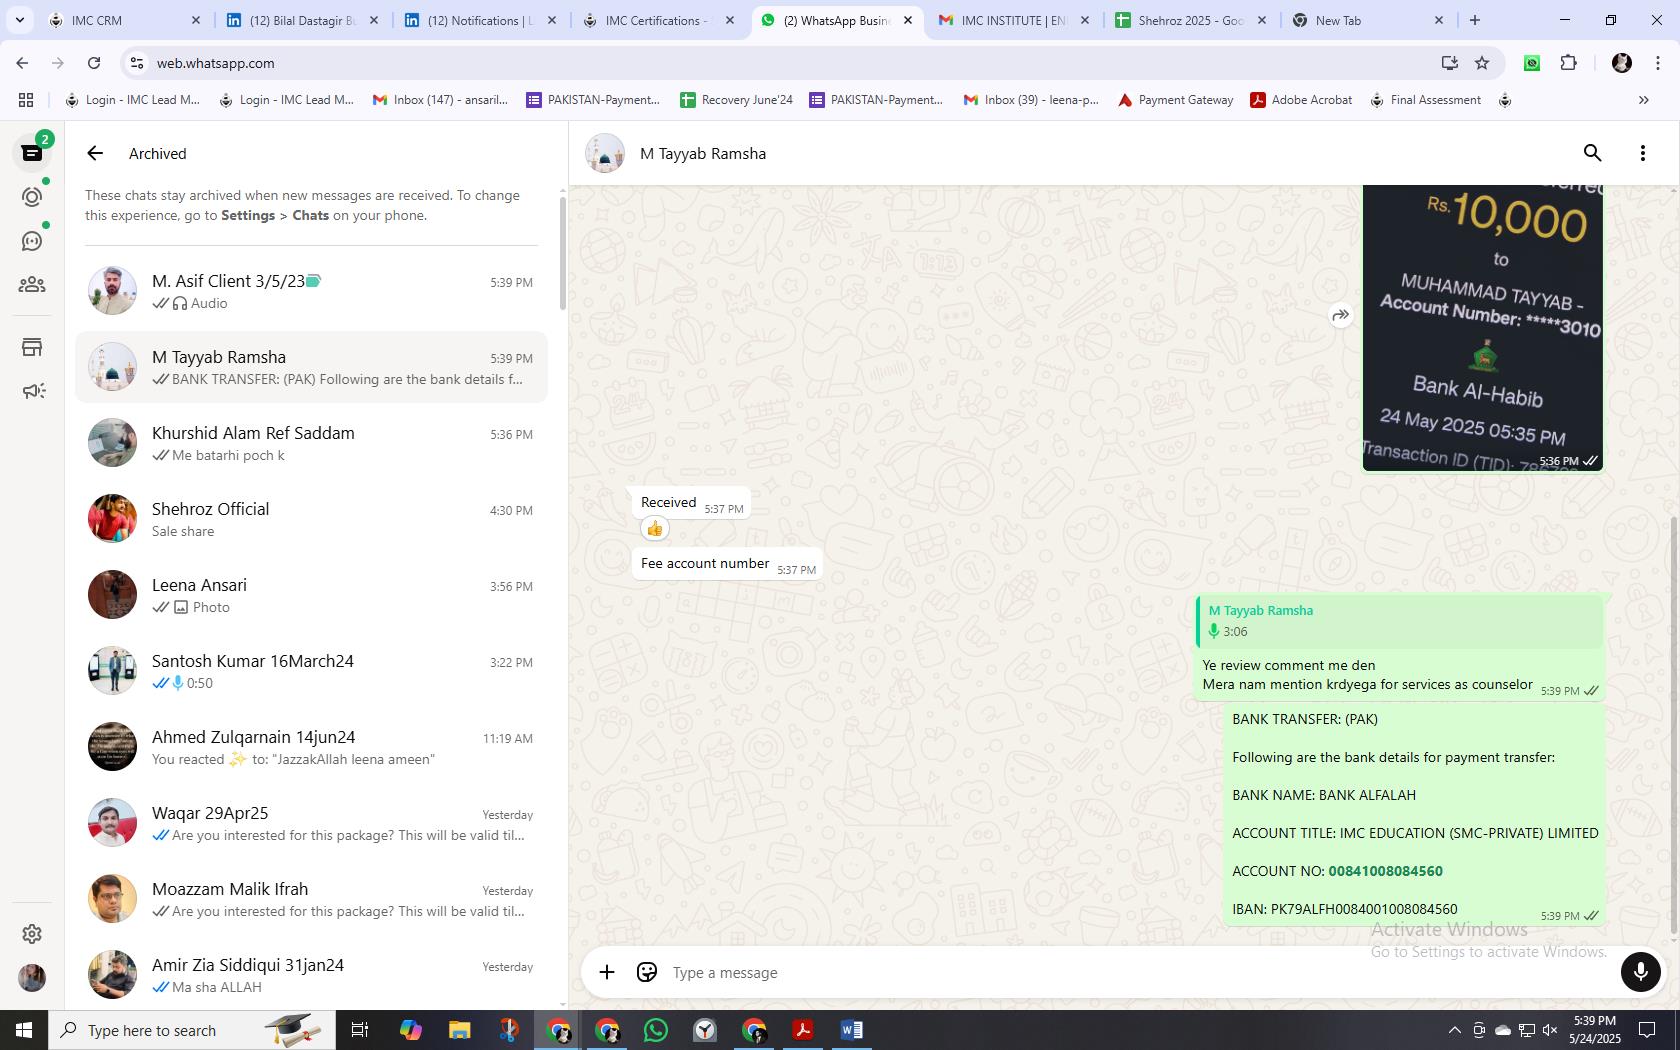
Task: Click account number 00841008084560 link
Action: [1385, 871]
